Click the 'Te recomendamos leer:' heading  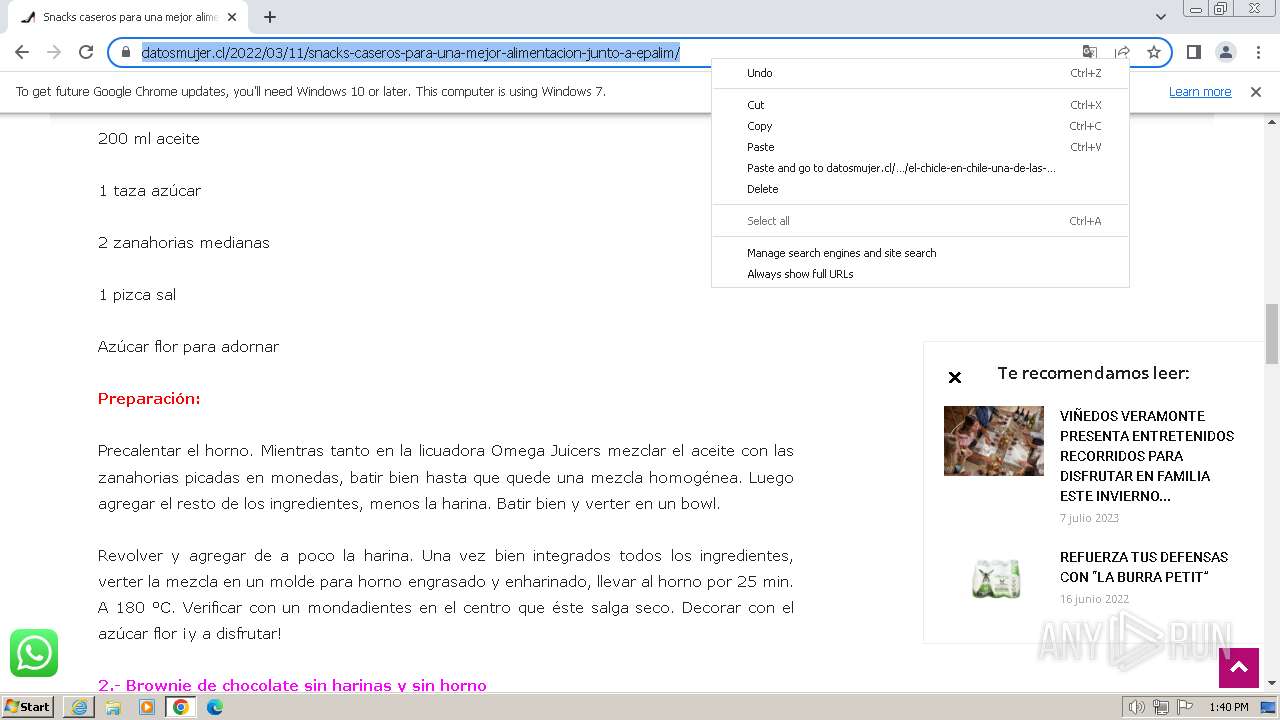(1093, 373)
